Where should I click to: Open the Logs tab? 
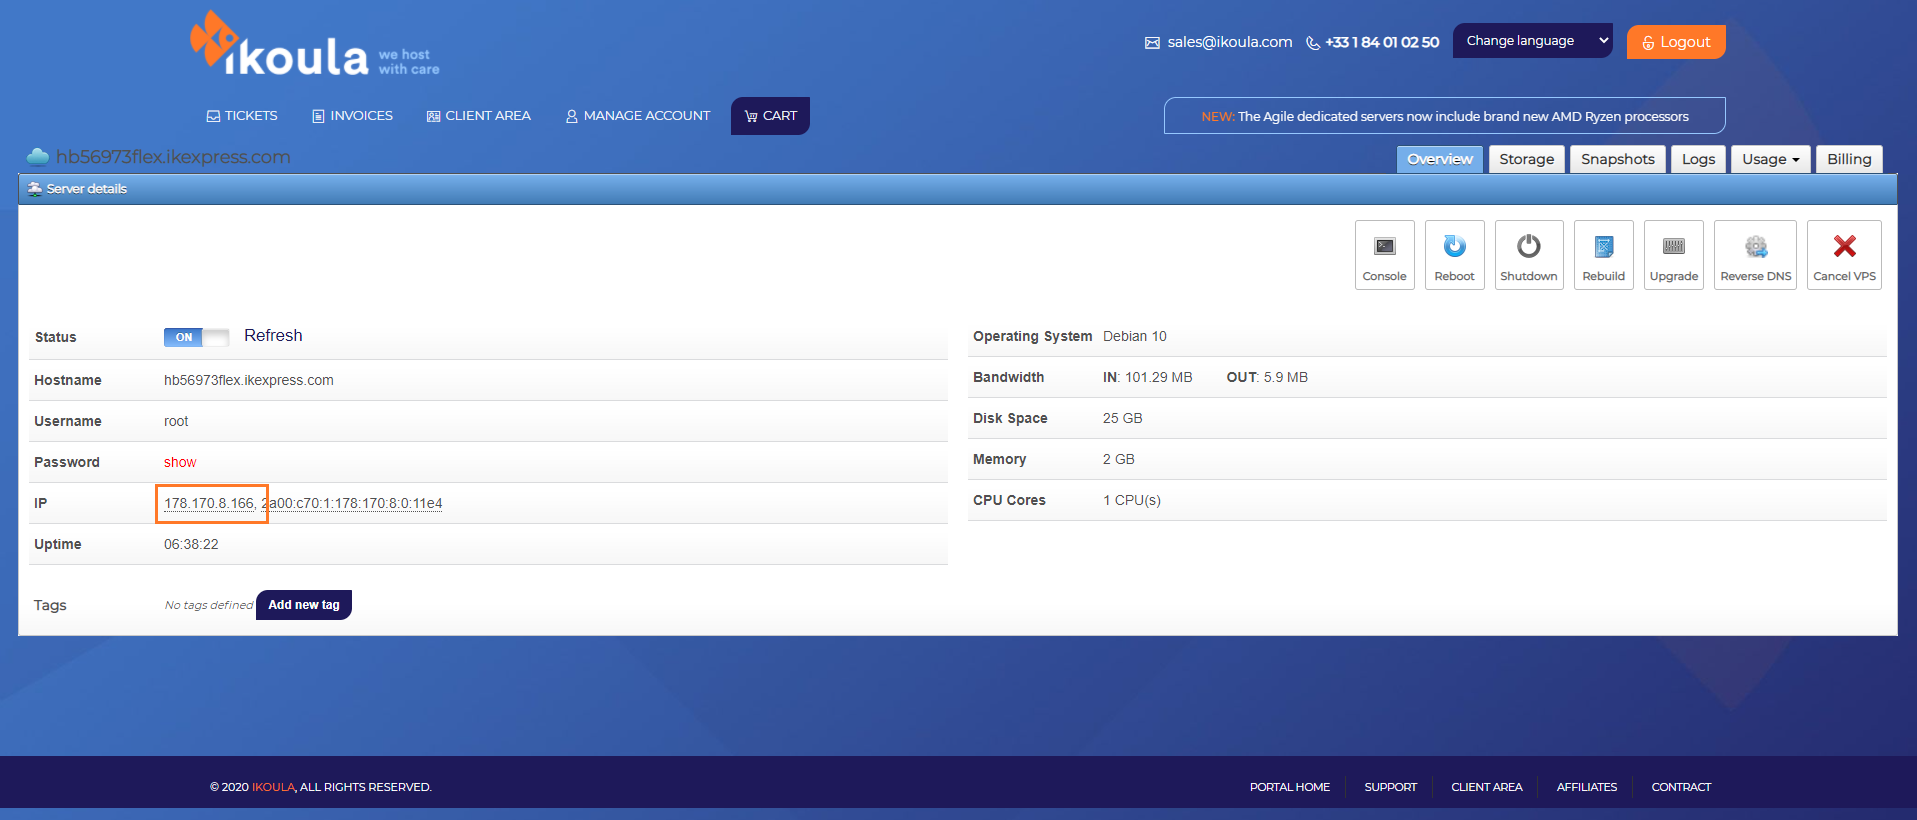1698,159
